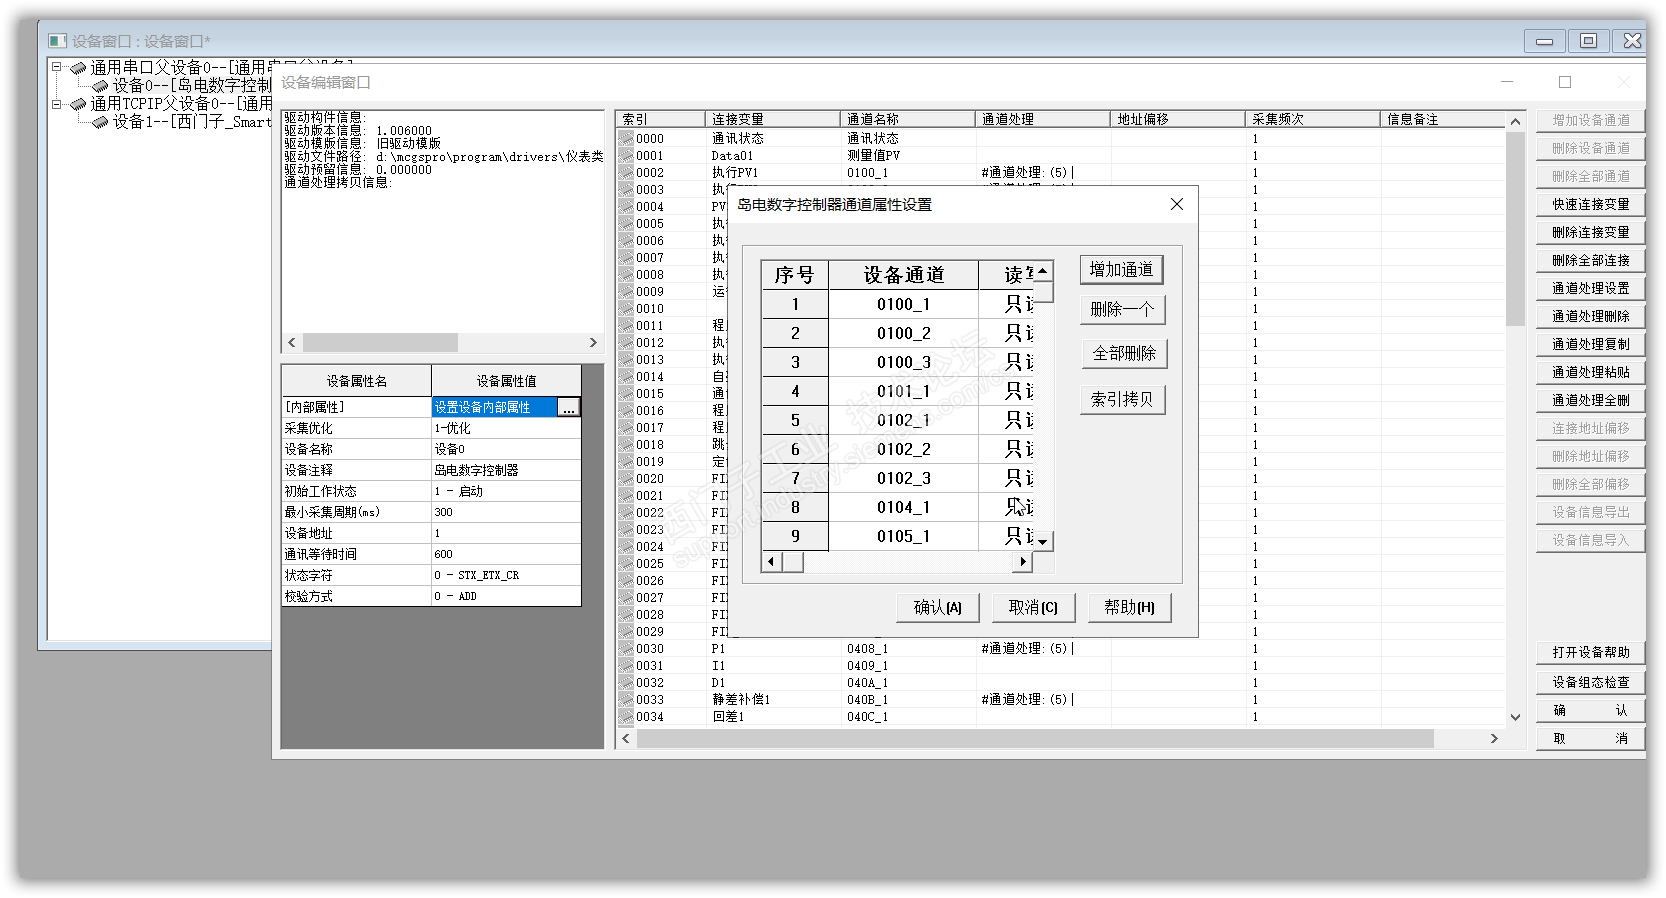Click the 通道处理复制 button

pyautogui.click(x=1590, y=344)
